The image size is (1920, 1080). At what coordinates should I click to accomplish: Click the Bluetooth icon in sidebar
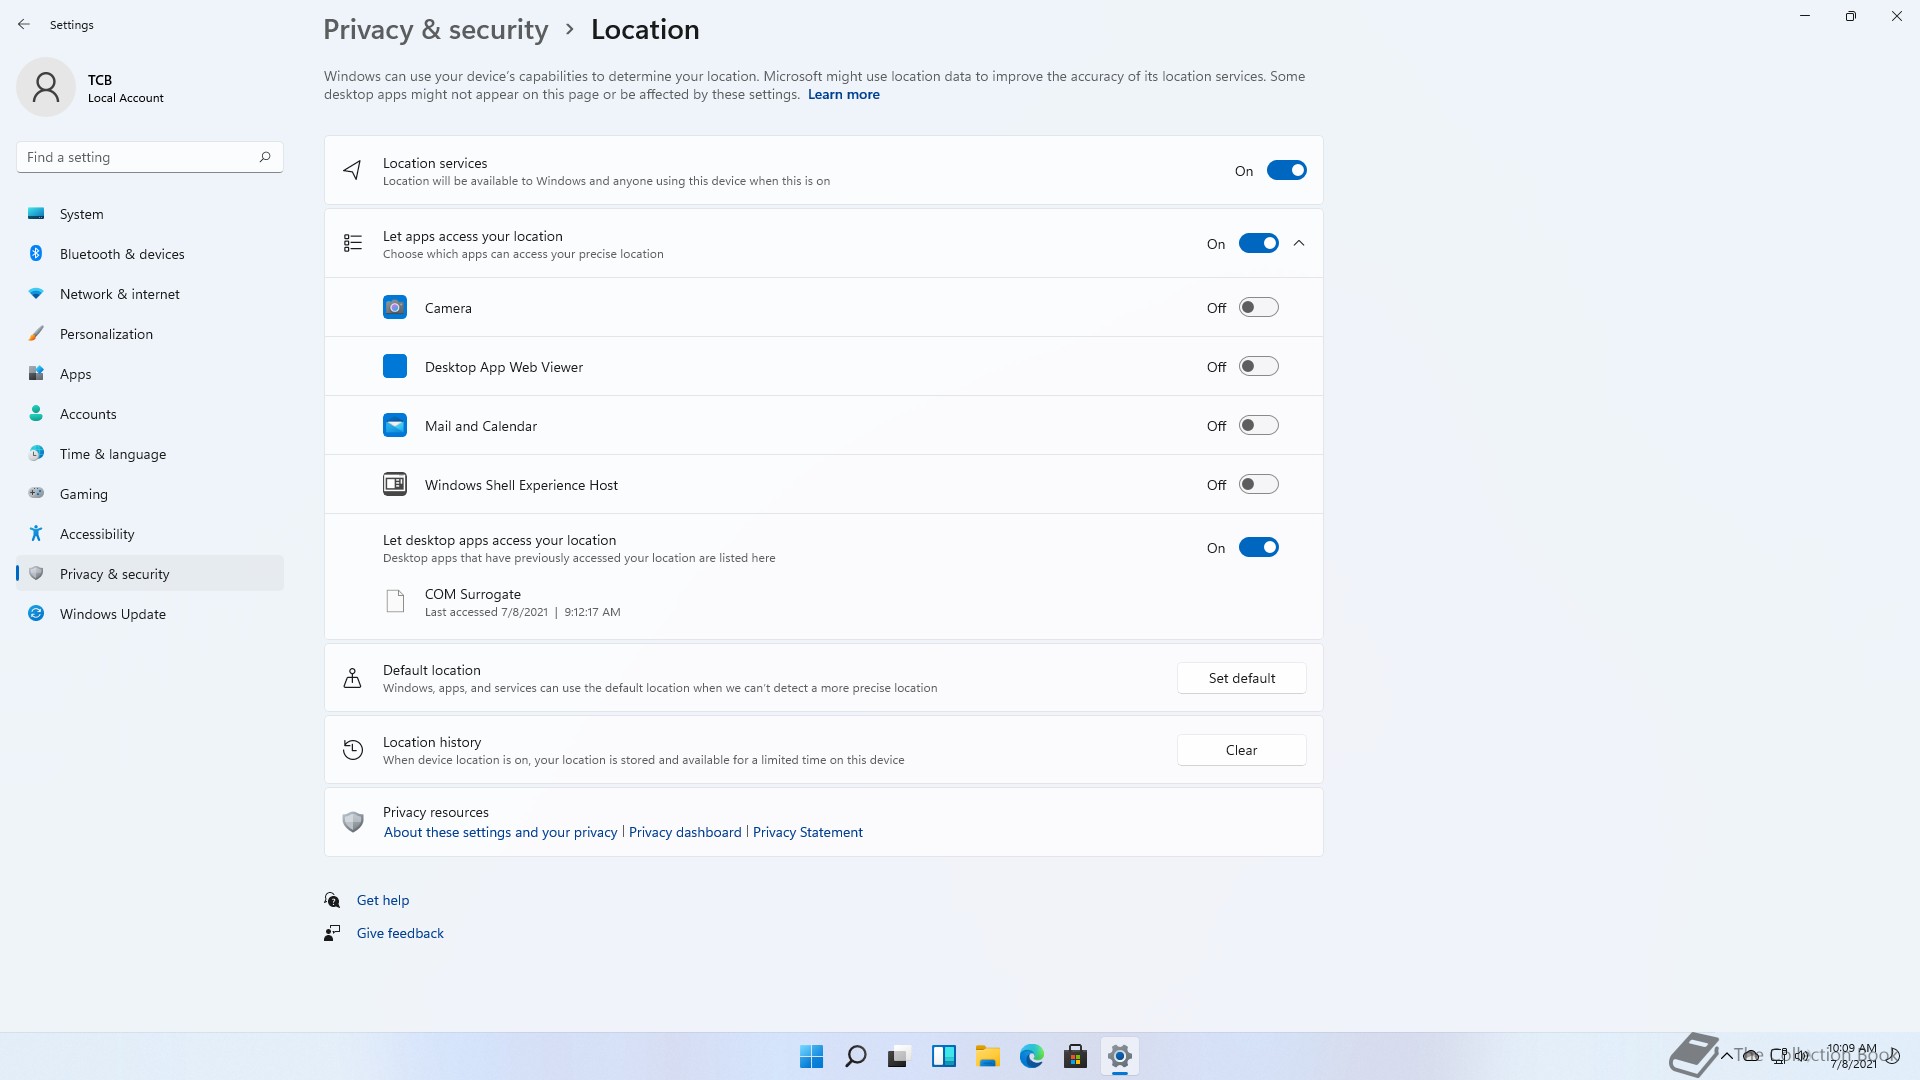click(36, 253)
